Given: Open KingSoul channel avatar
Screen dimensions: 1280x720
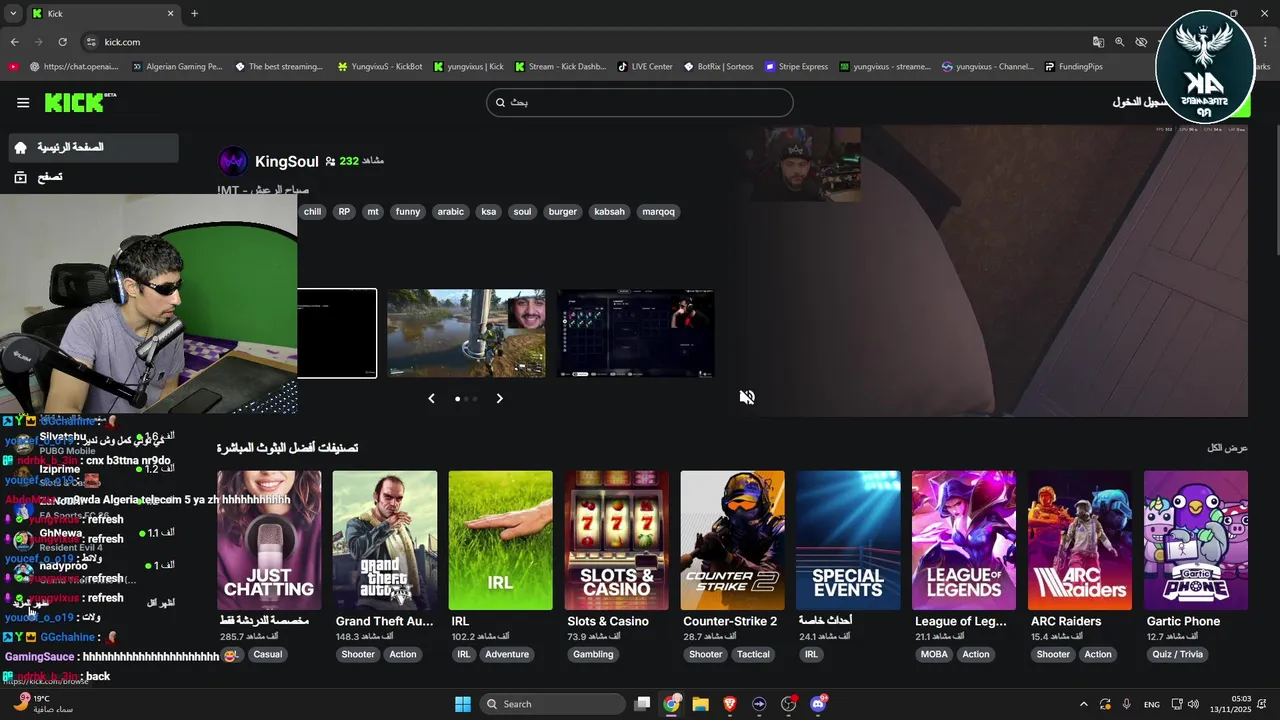Looking at the screenshot, I should coord(233,161).
